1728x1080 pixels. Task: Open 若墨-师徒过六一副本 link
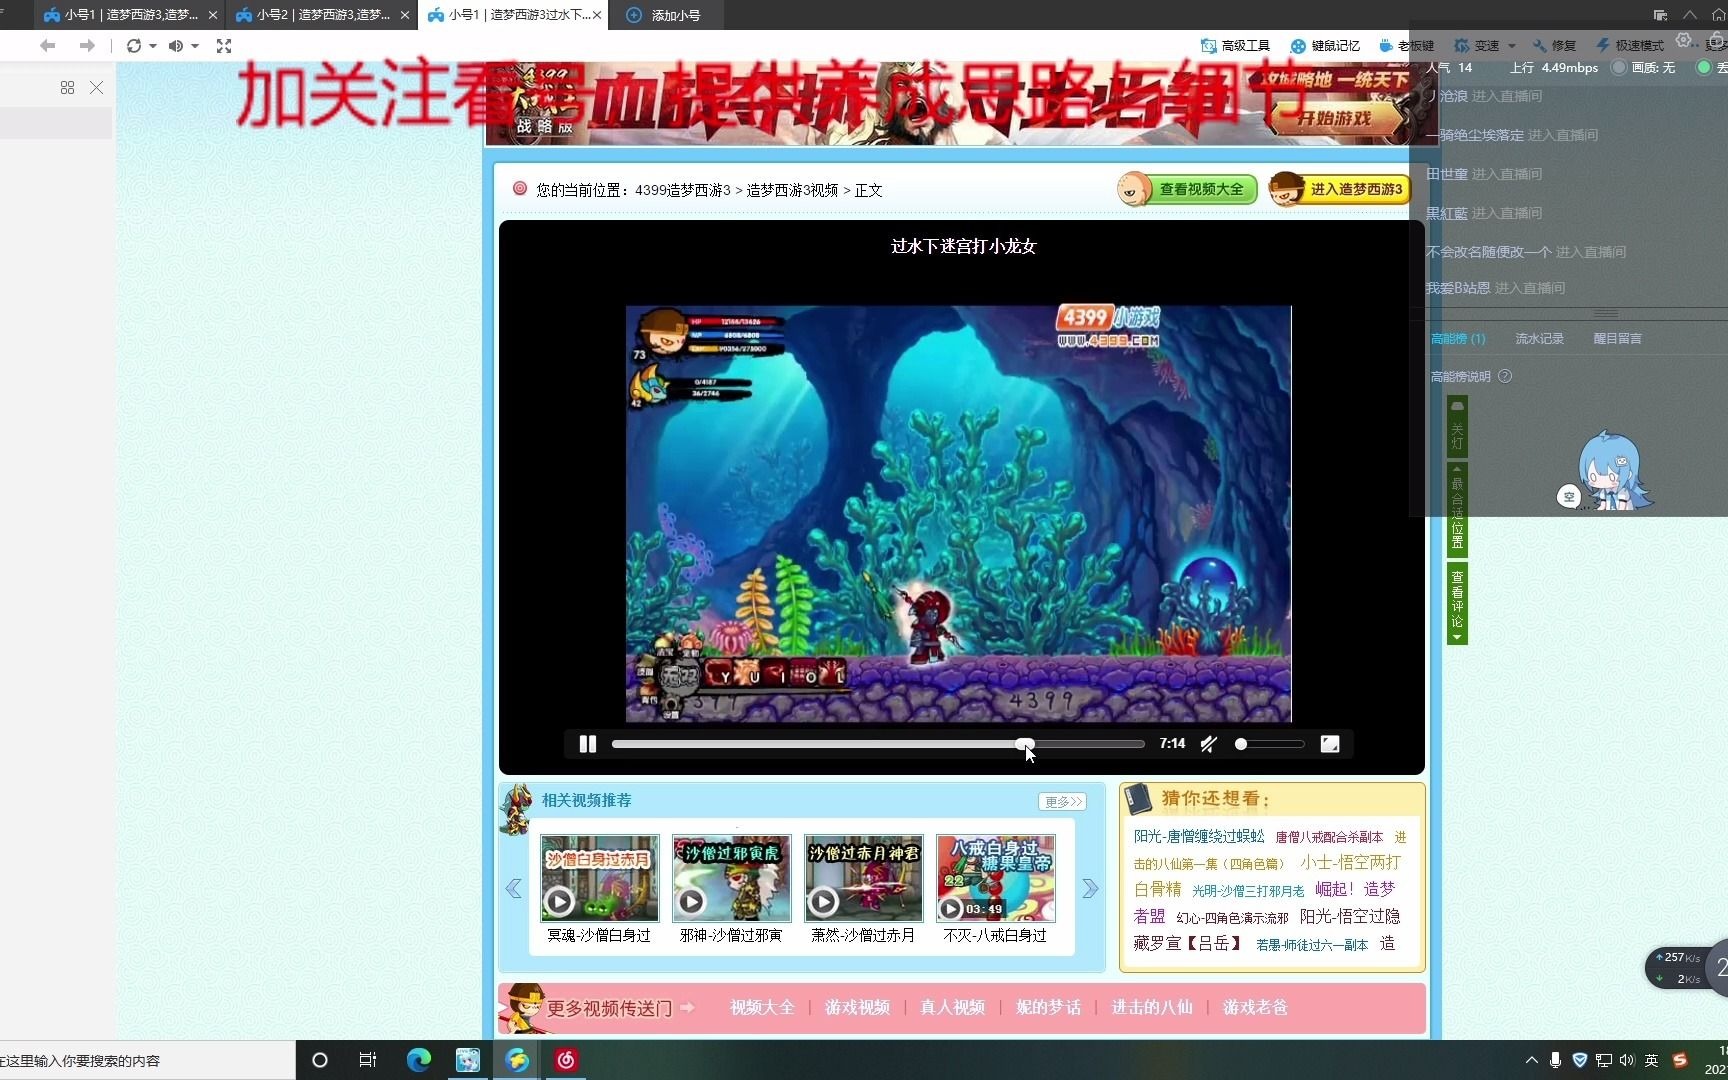(x=1312, y=945)
